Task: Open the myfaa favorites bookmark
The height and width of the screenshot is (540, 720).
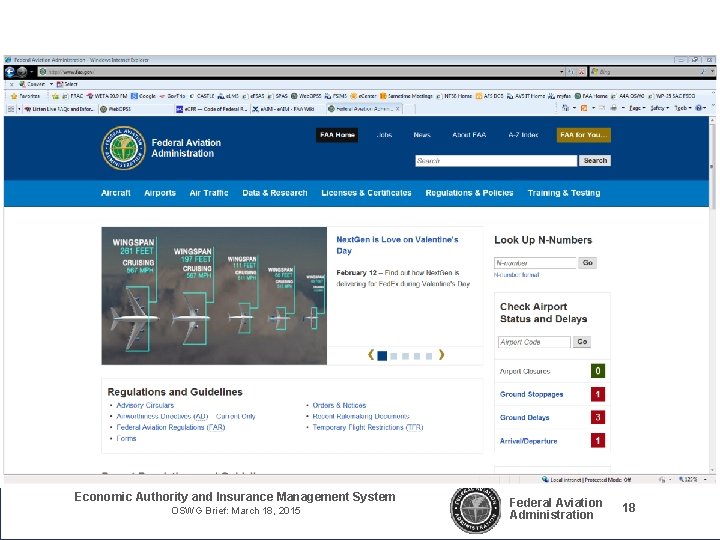Action: pyautogui.click(x=559, y=96)
